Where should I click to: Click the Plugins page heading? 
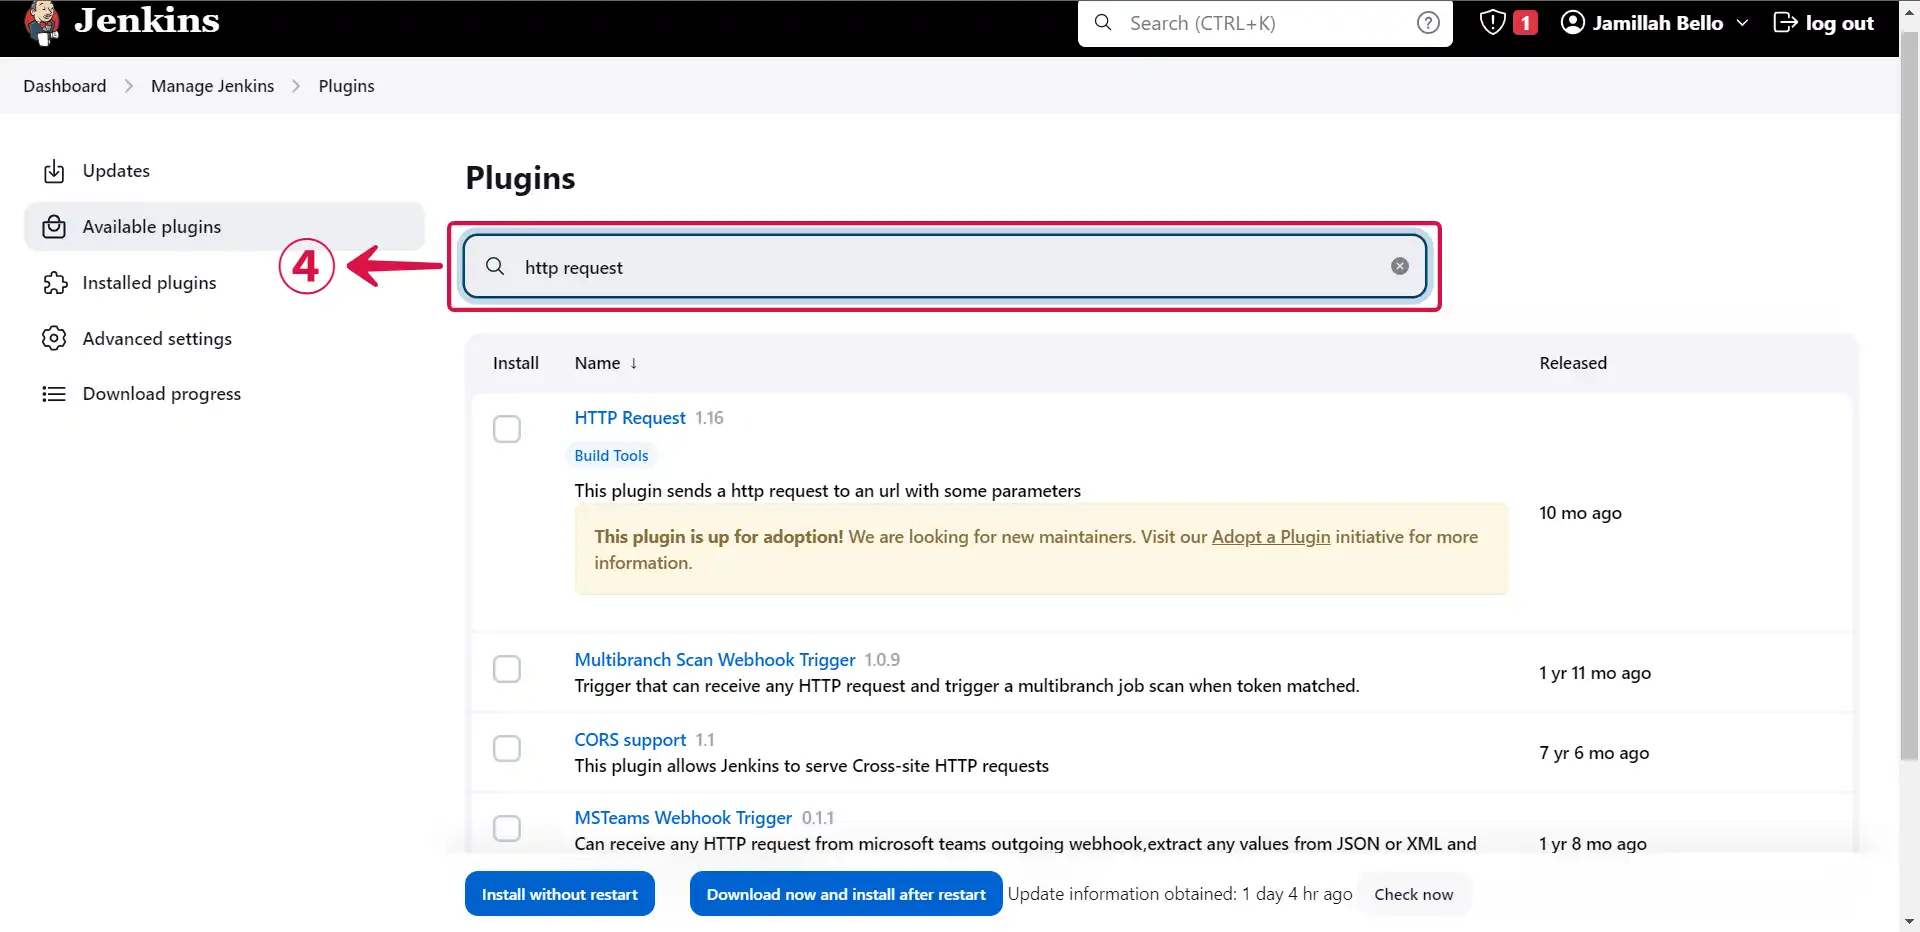coord(520,178)
